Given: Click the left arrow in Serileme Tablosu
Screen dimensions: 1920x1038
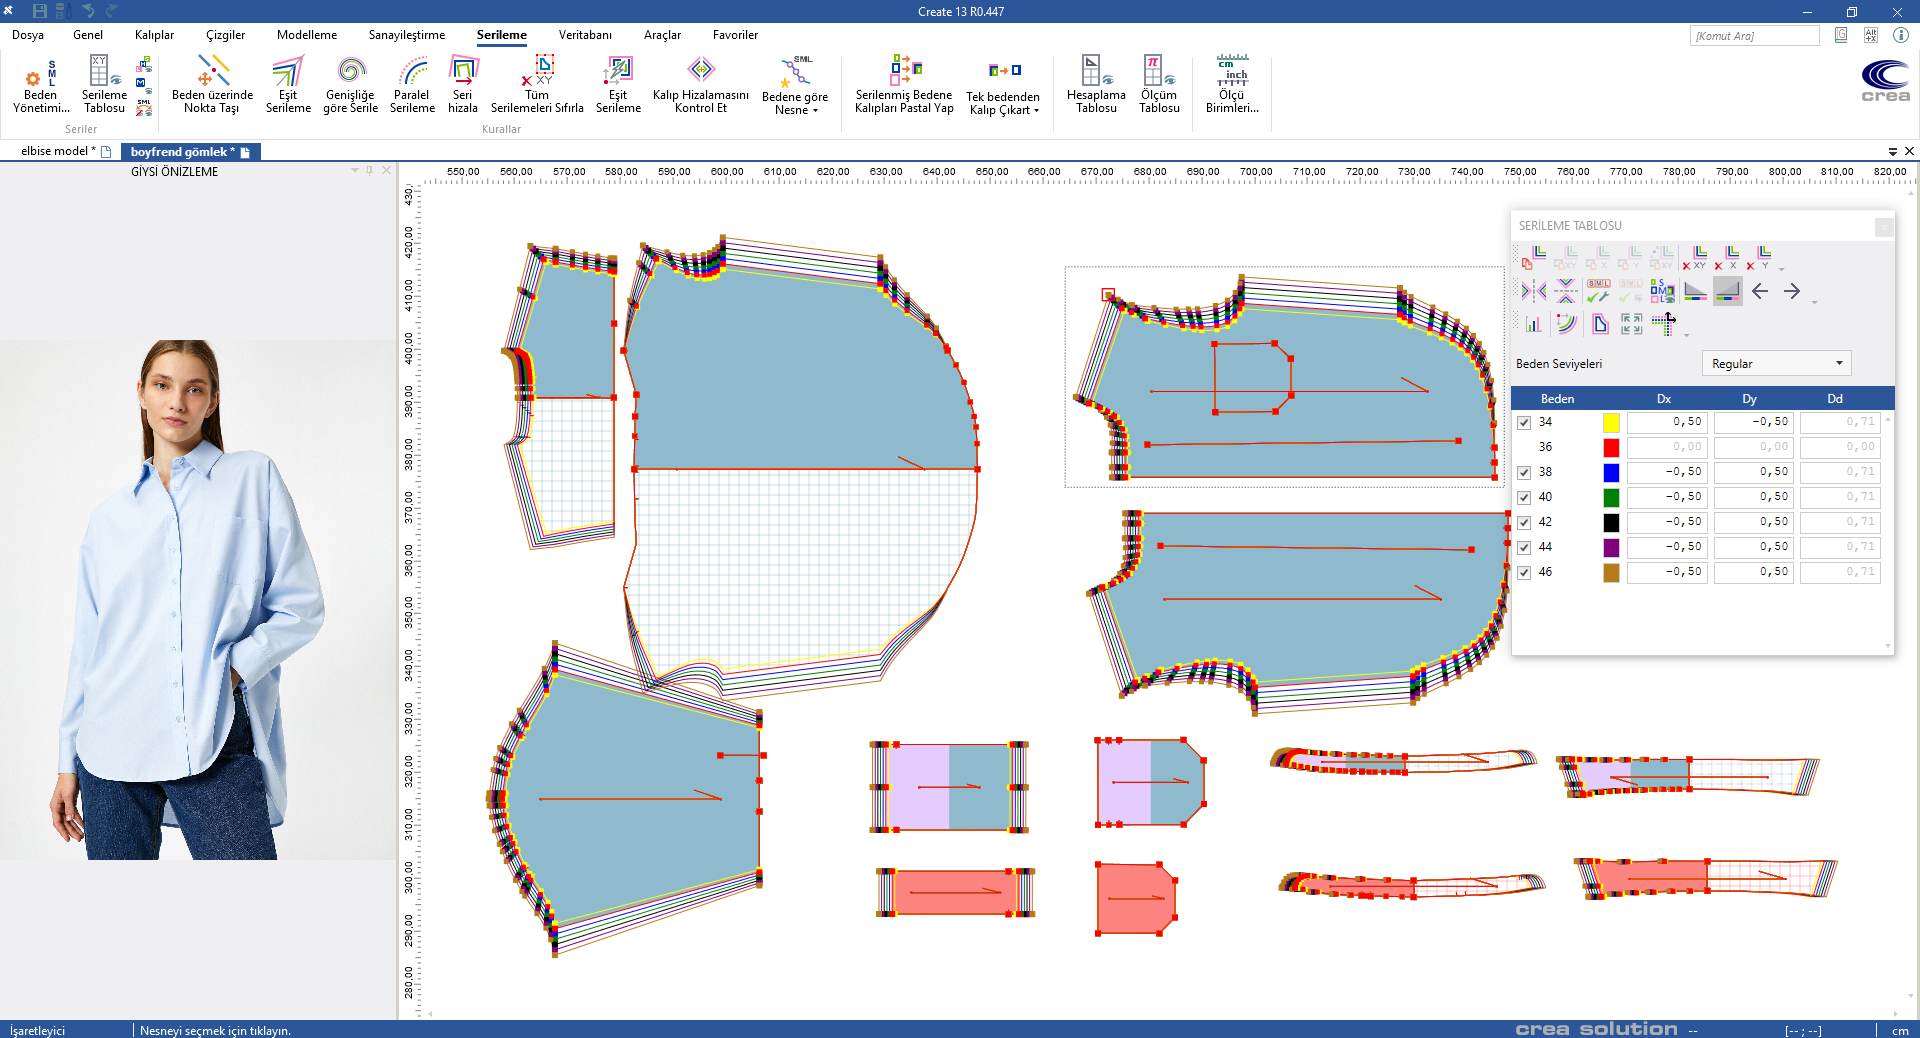Looking at the screenshot, I should 1760,291.
